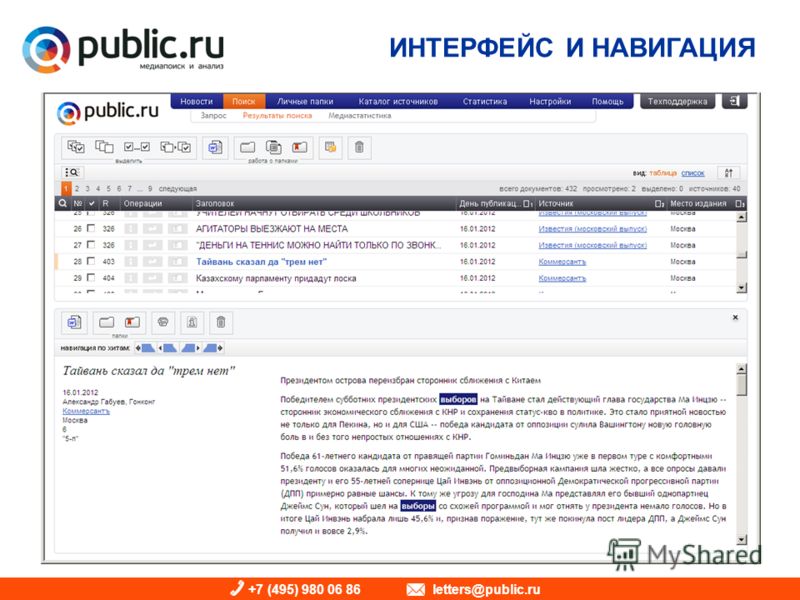Tick the checkbox for row 29 Казахскому парламенту
The width and height of the screenshot is (800, 600).
pyautogui.click(x=91, y=278)
